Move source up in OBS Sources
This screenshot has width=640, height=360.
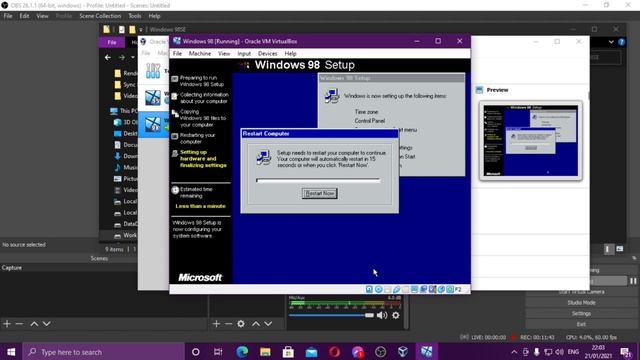[x=256, y=324]
